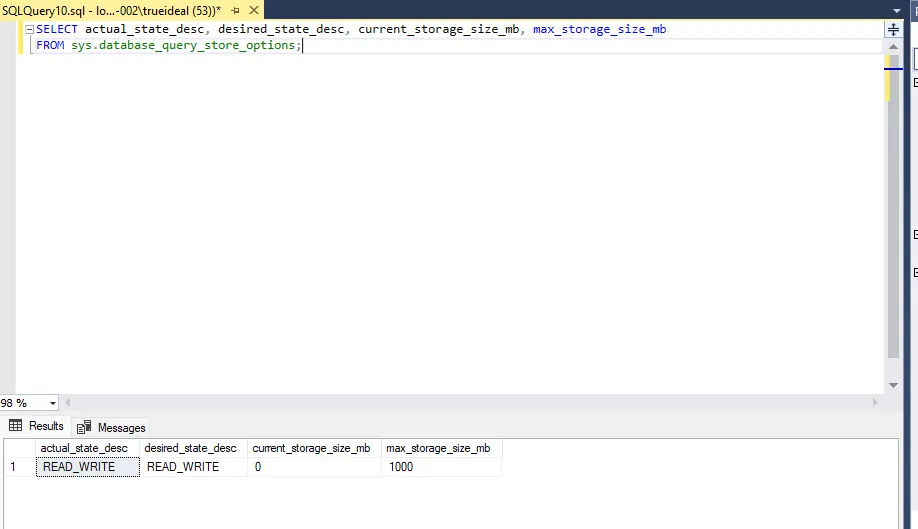Select the actual_state_desc column header

click(84, 448)
